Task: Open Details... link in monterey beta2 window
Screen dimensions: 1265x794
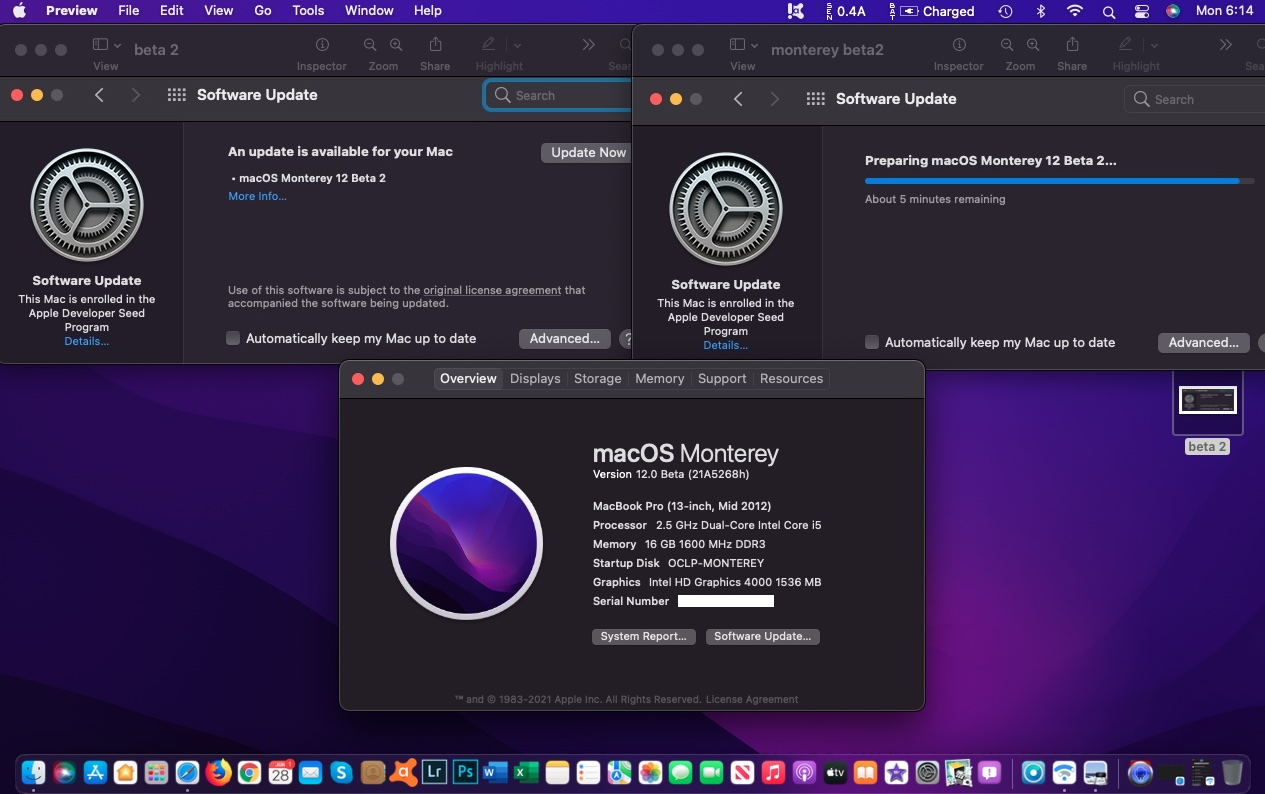Action: click(x=726, y=345)
